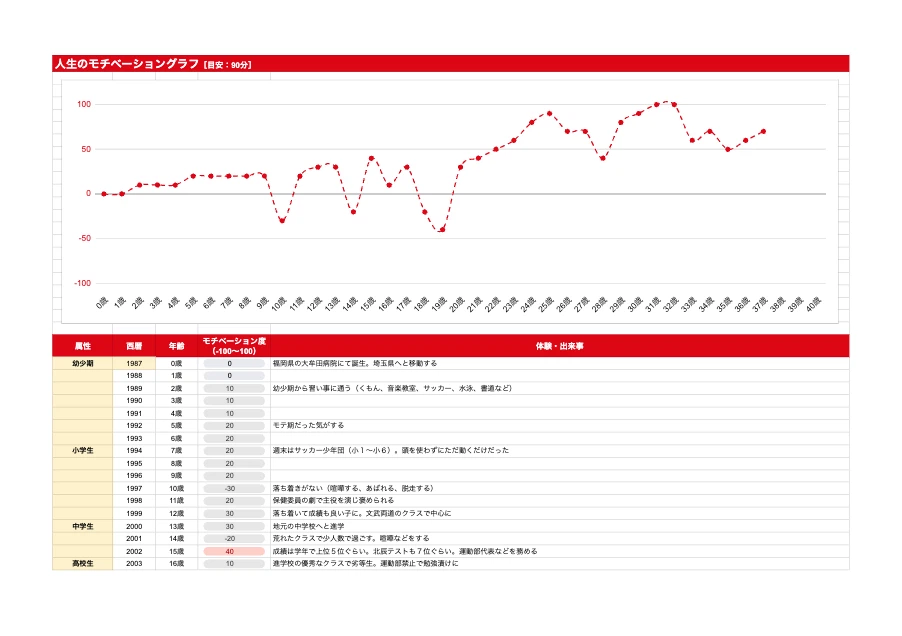Click chart data point at 19歳 lowest value
902x636 pixels.
(442, 230)
